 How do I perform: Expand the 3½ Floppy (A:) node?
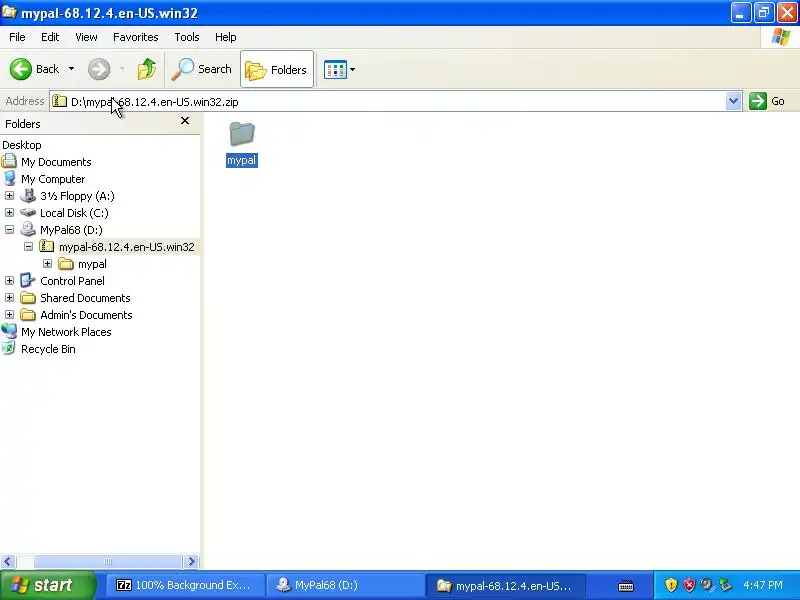tap(9, 195)
